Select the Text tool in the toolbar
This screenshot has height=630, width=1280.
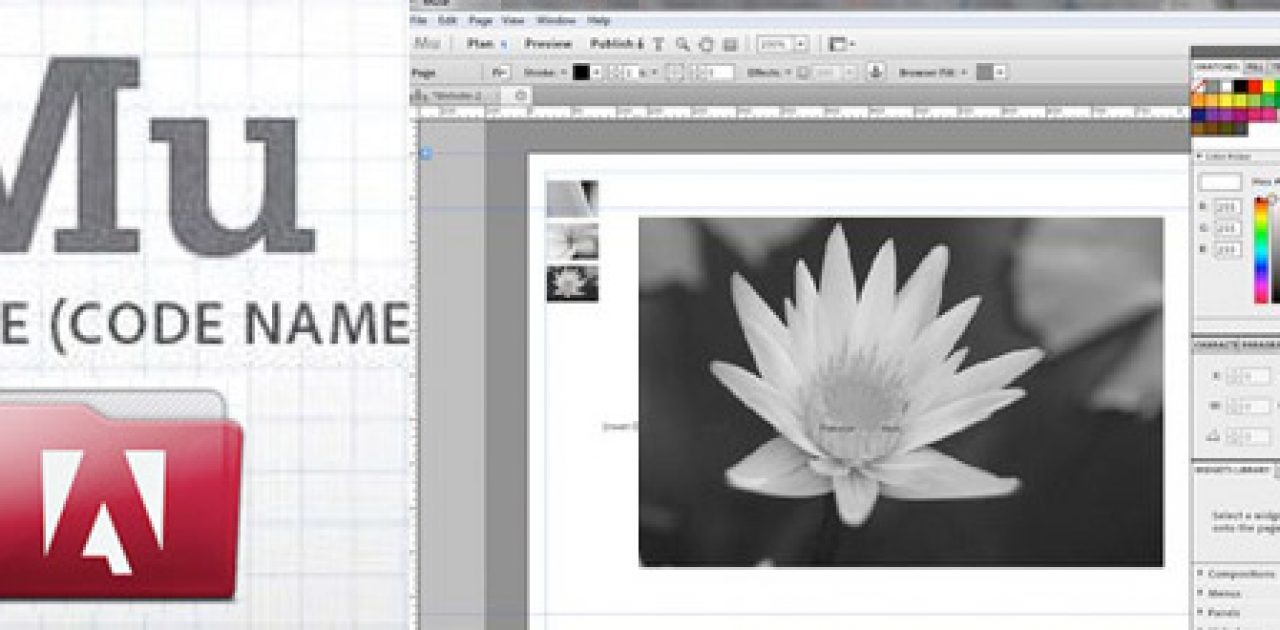pyautogui.click(x=658, y=44)
